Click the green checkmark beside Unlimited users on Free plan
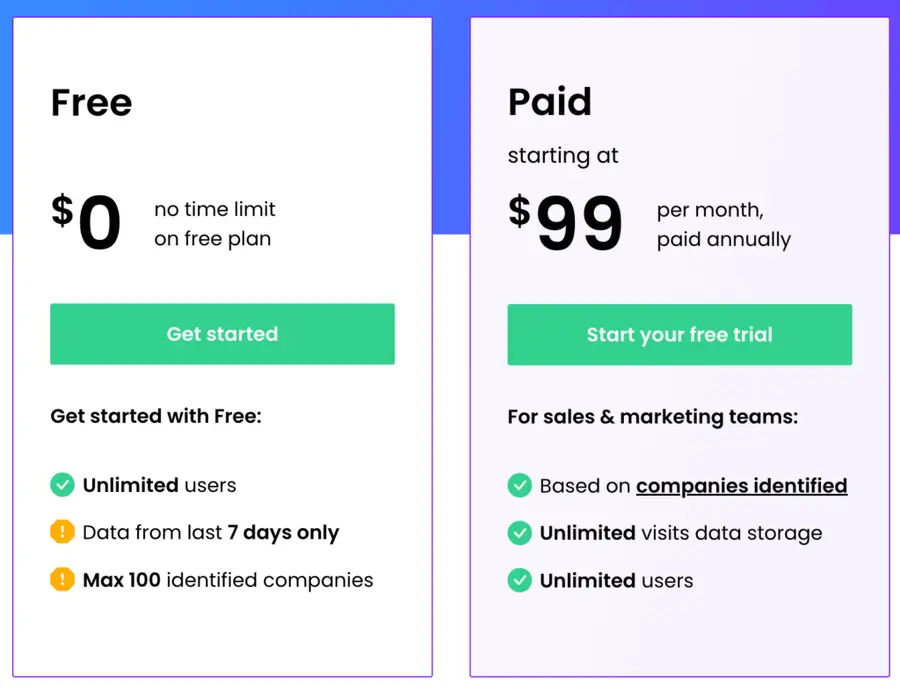The height and width of the screenshot is (689, 900). (62, 485)
